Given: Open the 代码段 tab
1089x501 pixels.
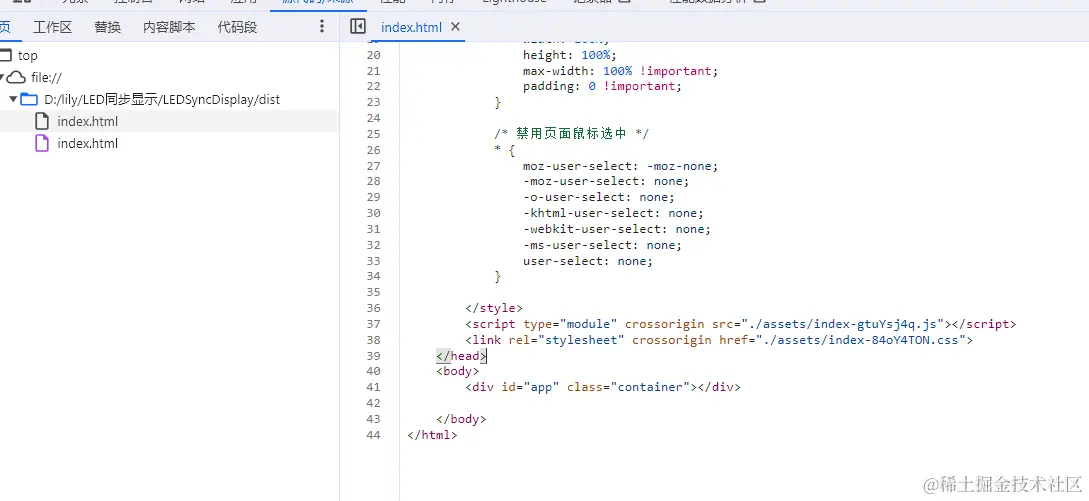Looking at the screenshot, I should click(237, 27).
